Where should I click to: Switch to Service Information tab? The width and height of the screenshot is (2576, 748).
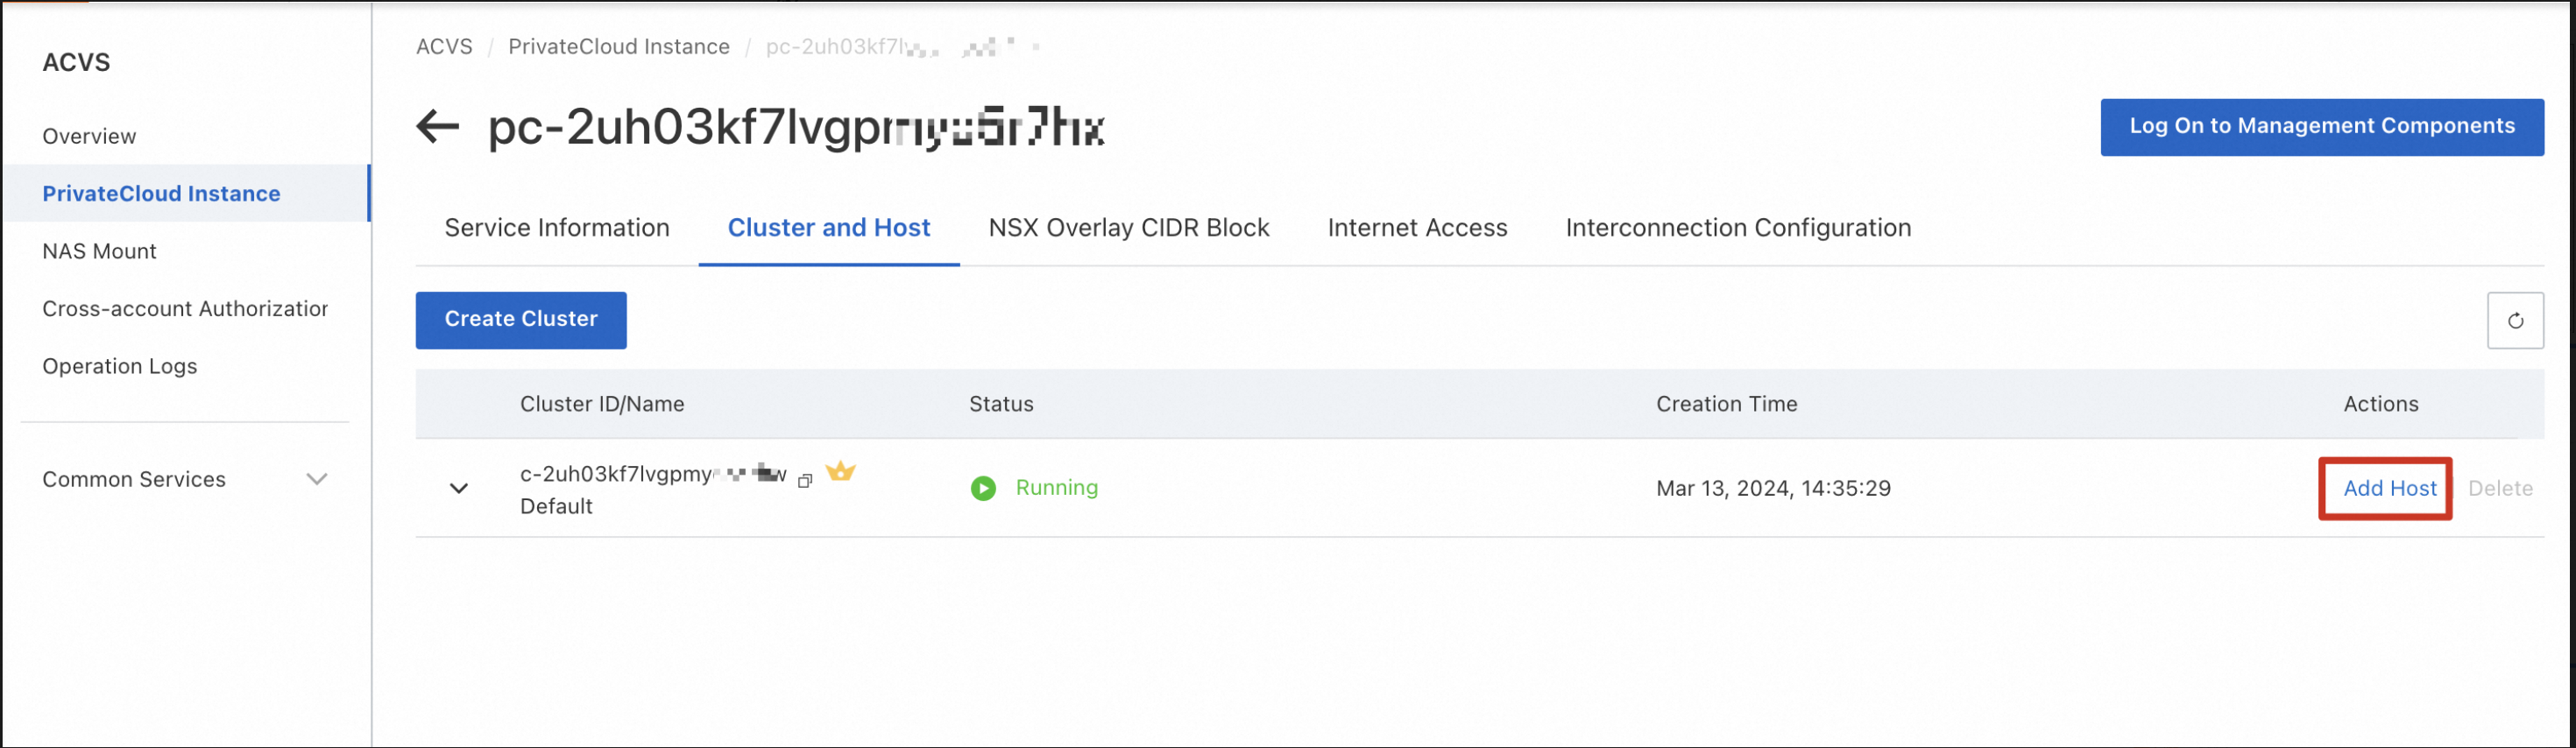tap(557, 228)
